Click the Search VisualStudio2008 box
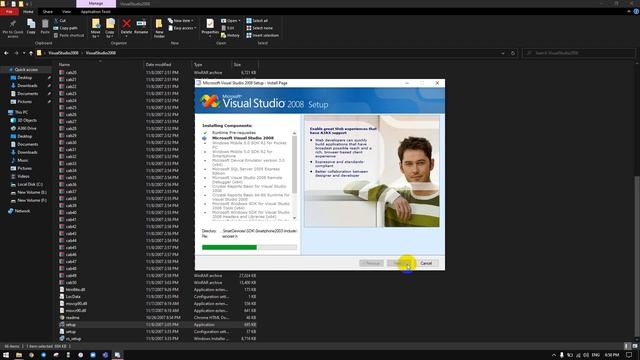Image resolution: width=640 pixels, height=360 pixels. click(x=579, y=53)
